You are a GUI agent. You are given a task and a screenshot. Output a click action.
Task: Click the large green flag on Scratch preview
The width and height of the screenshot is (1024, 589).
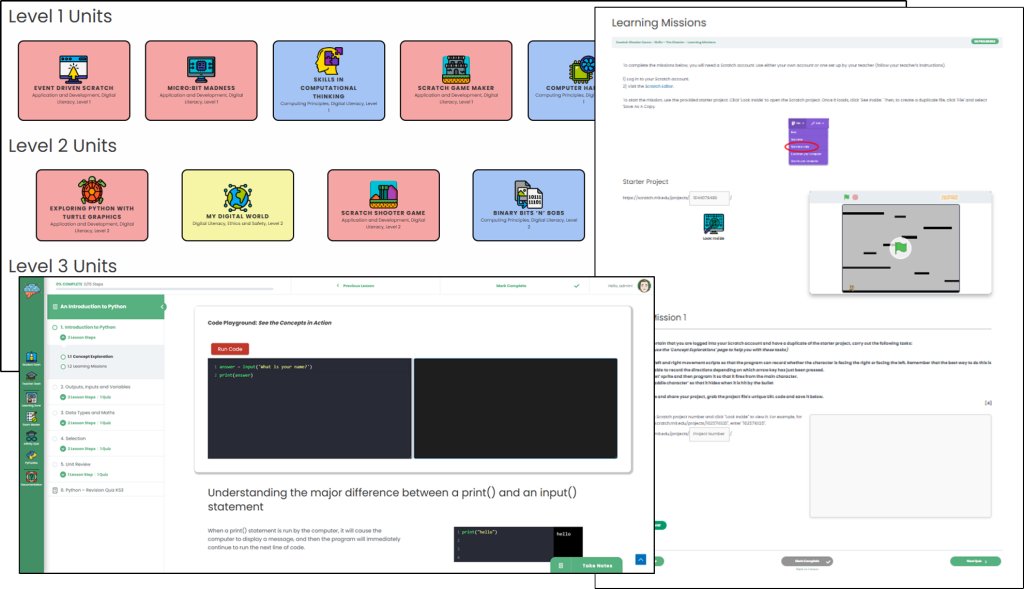901,247
